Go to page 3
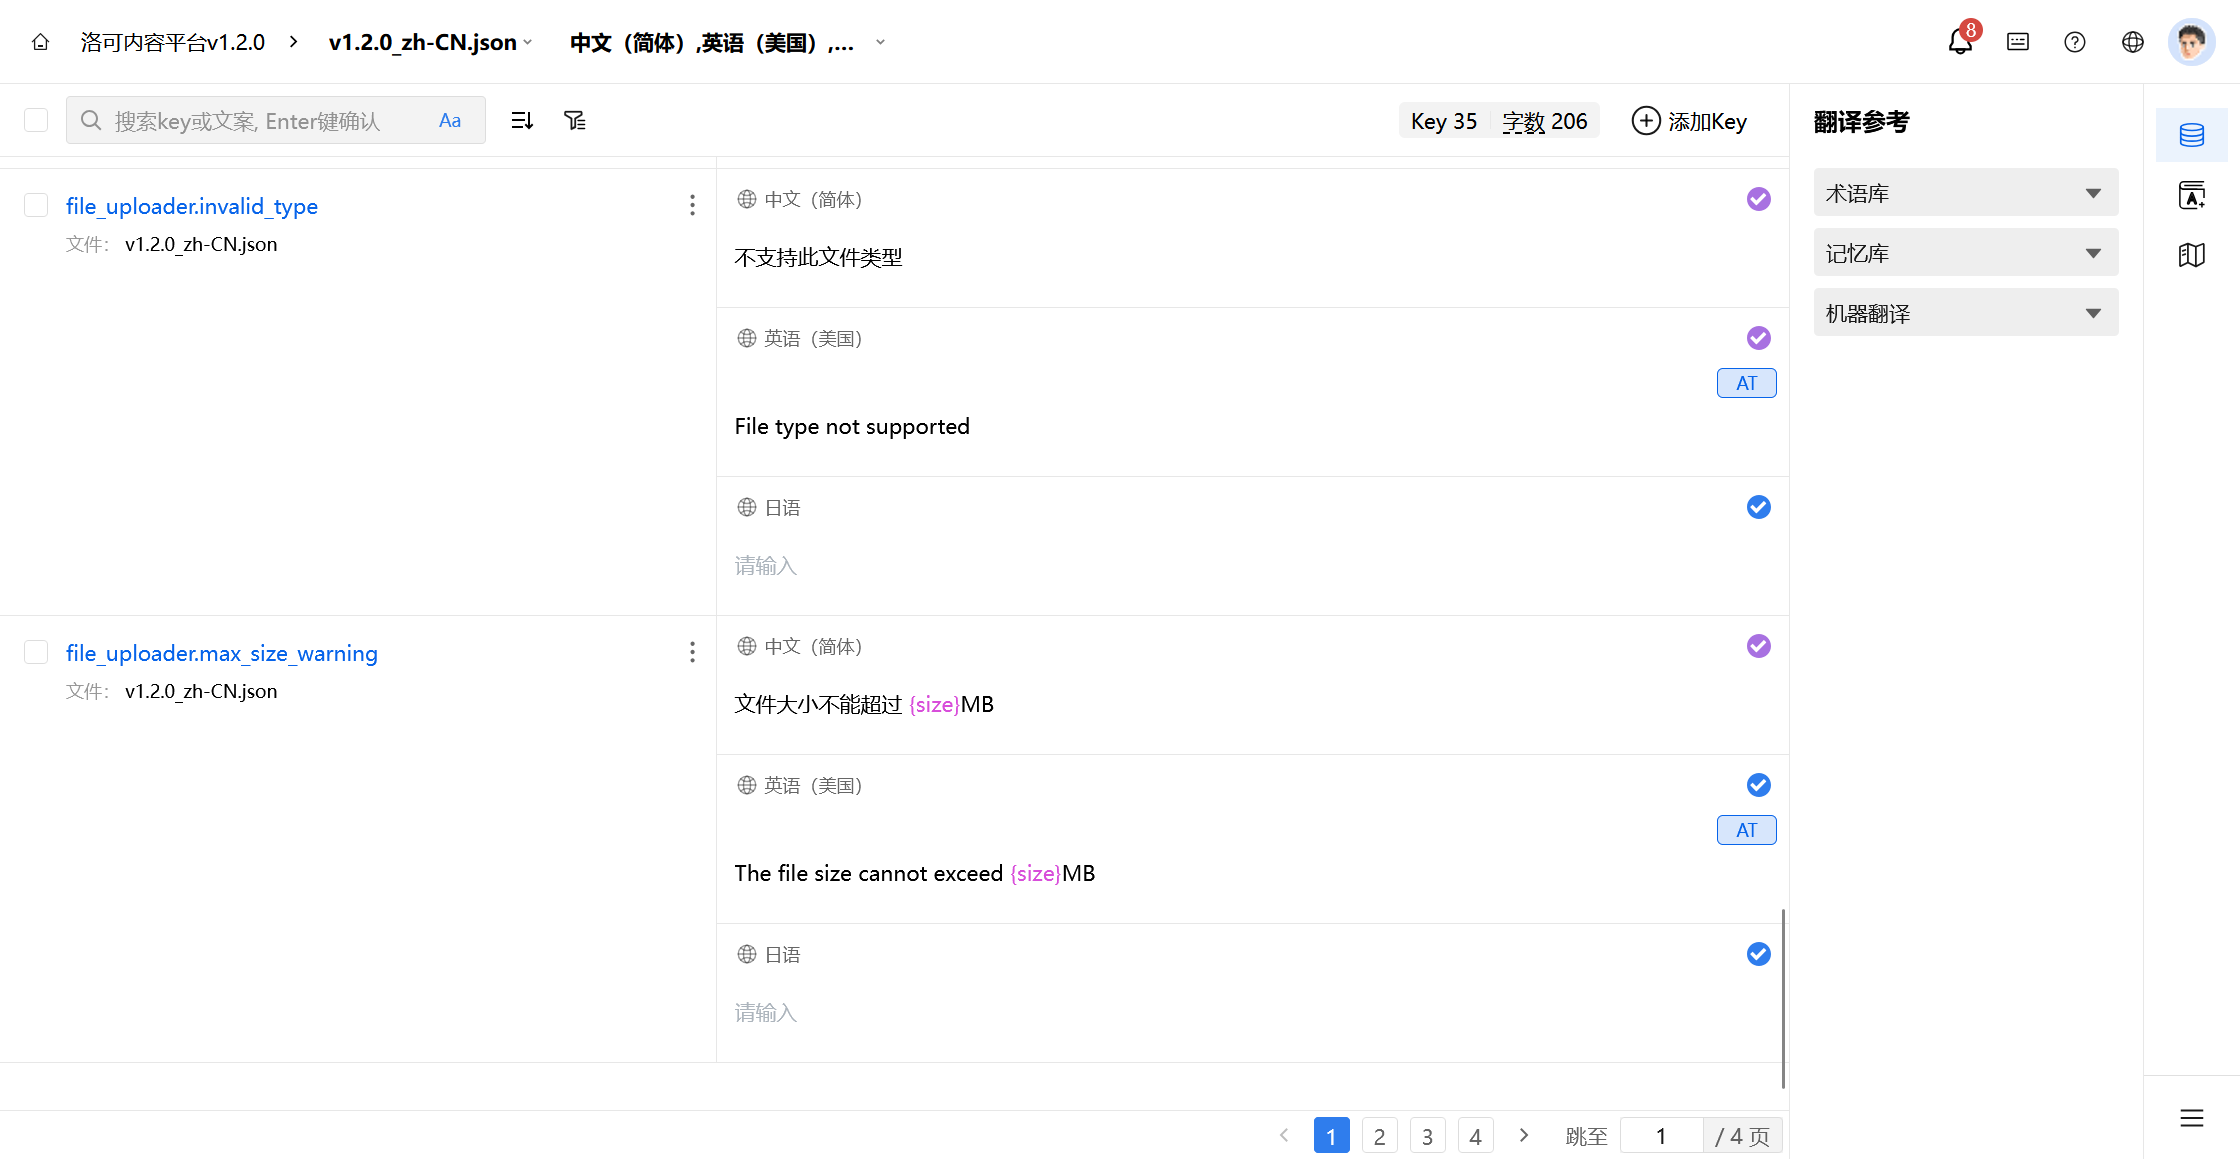2240x1159 pixels. tap(1427, 1136)
